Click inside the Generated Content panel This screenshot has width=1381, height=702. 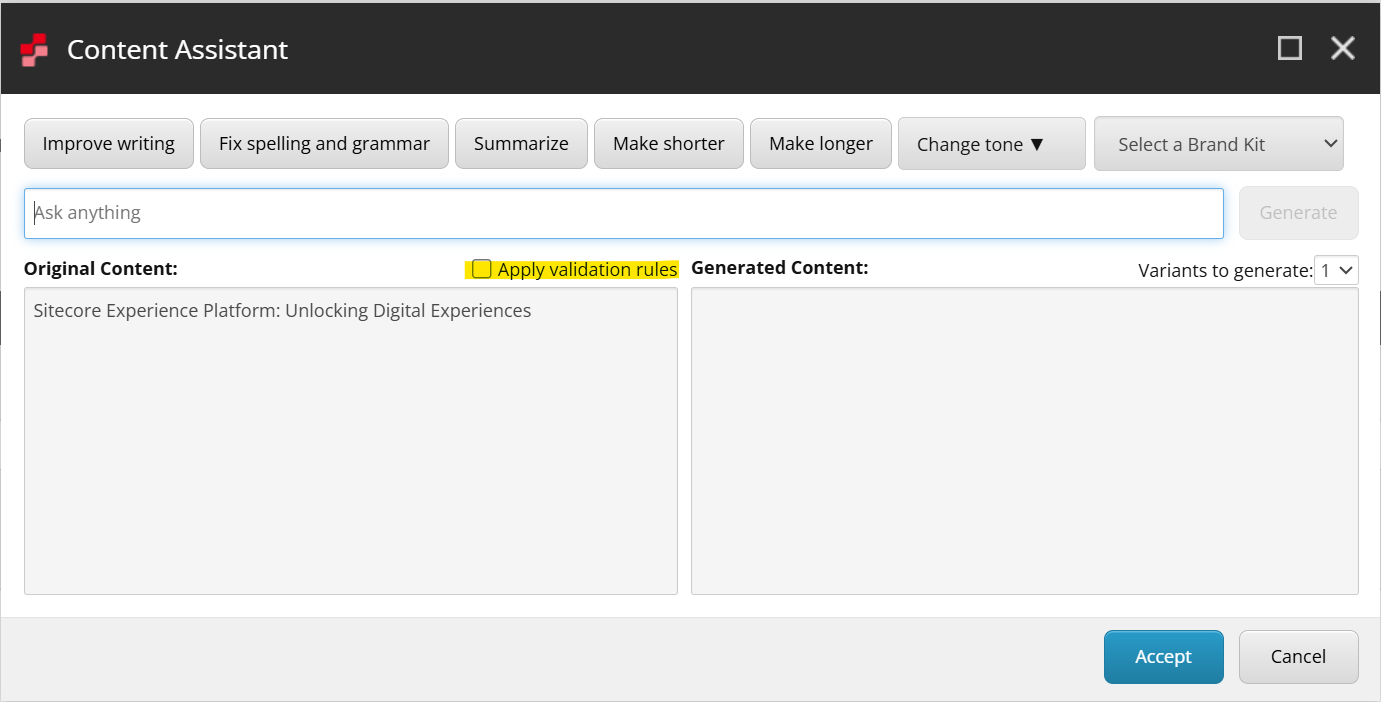click(x=1024, y=440)
